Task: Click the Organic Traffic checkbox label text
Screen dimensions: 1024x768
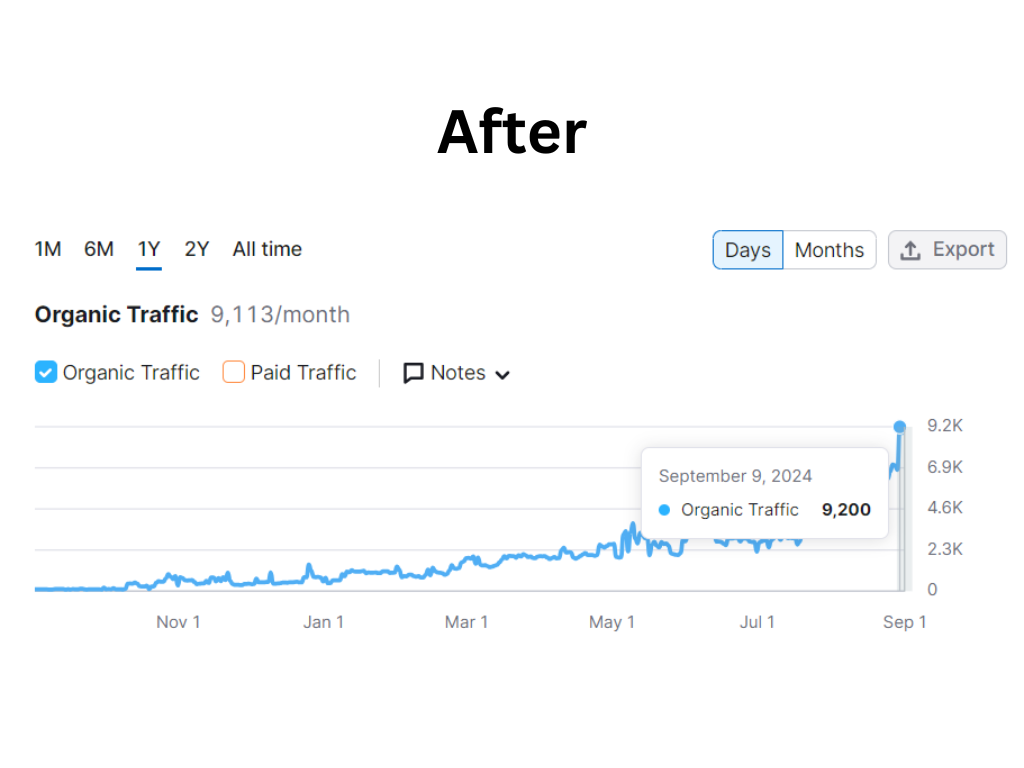Action: tap(131, 373)
